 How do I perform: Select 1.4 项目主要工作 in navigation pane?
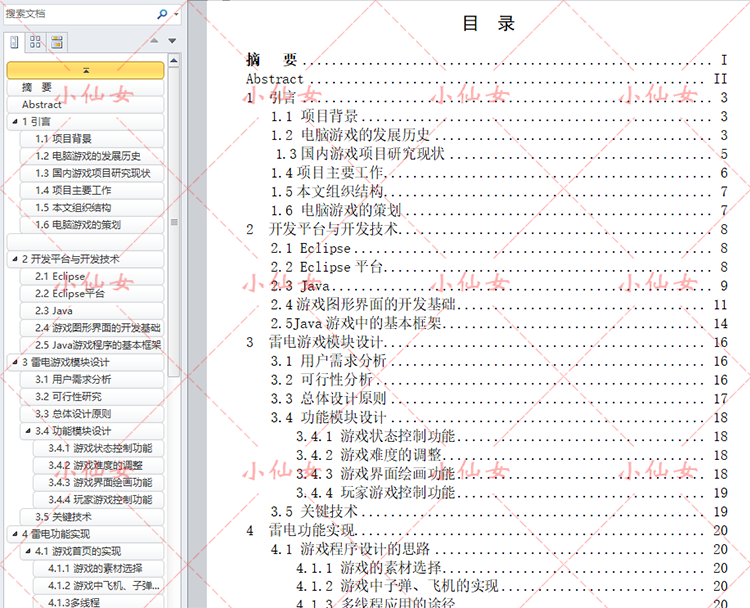point(92,190)
